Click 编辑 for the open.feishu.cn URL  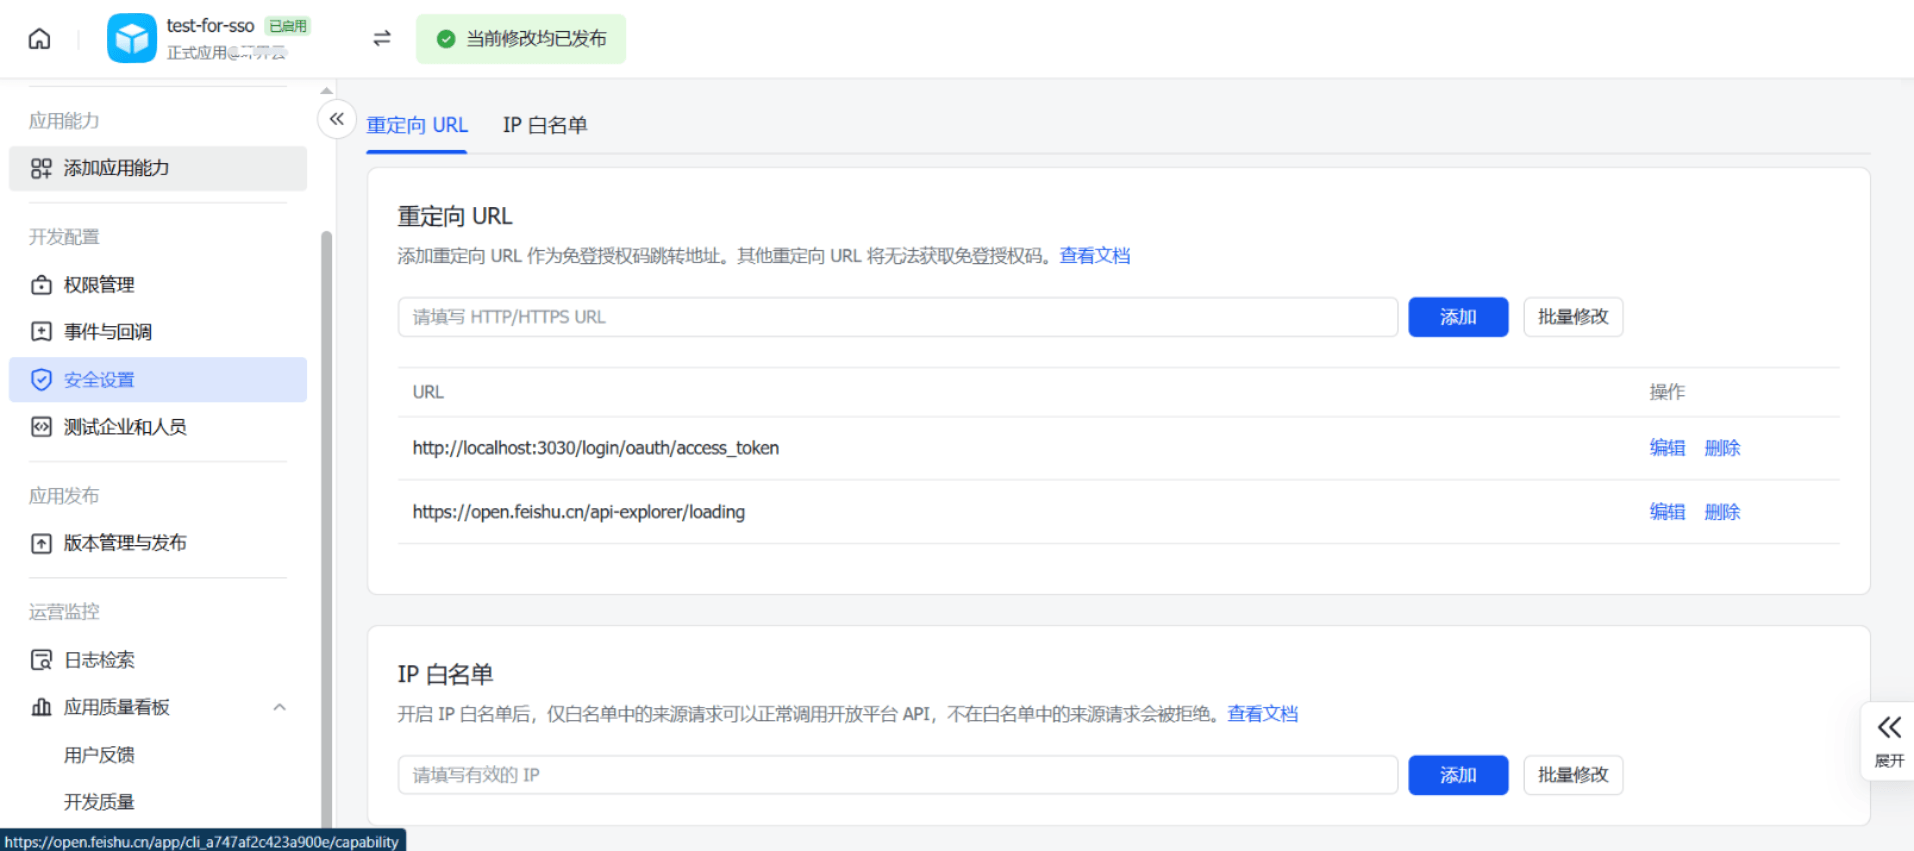[1666, 512]
